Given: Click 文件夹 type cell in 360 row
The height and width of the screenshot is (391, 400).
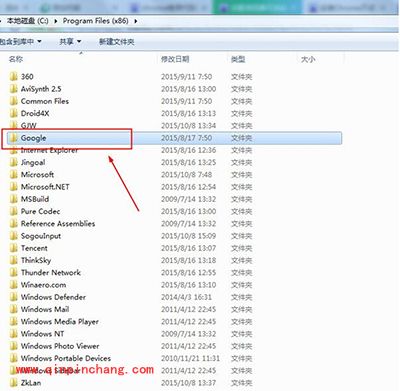Looking at the screenshot, I should tap(242, 77).
